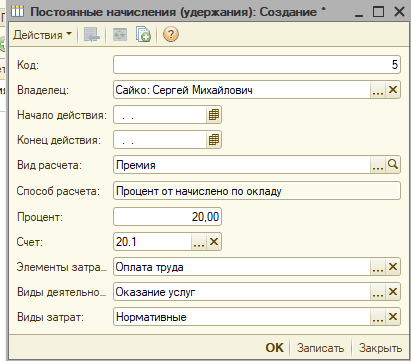Open selection for Элементы затрат field
This screenshot has height=361, width=411.
[x=378, y=267]
